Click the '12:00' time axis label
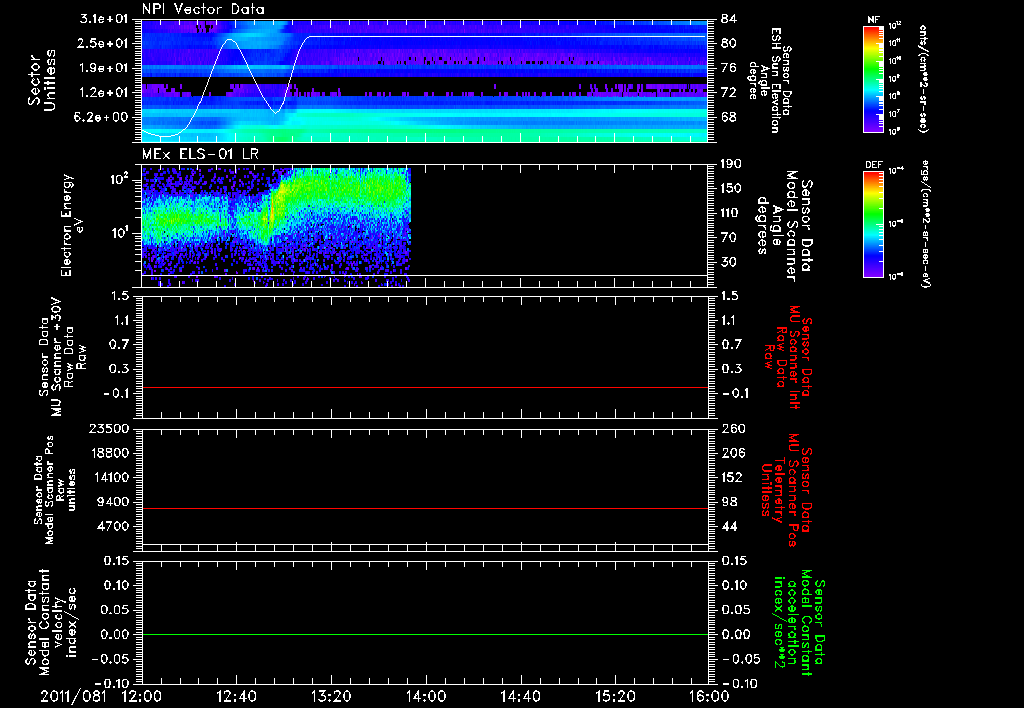 tap(142, 696)
